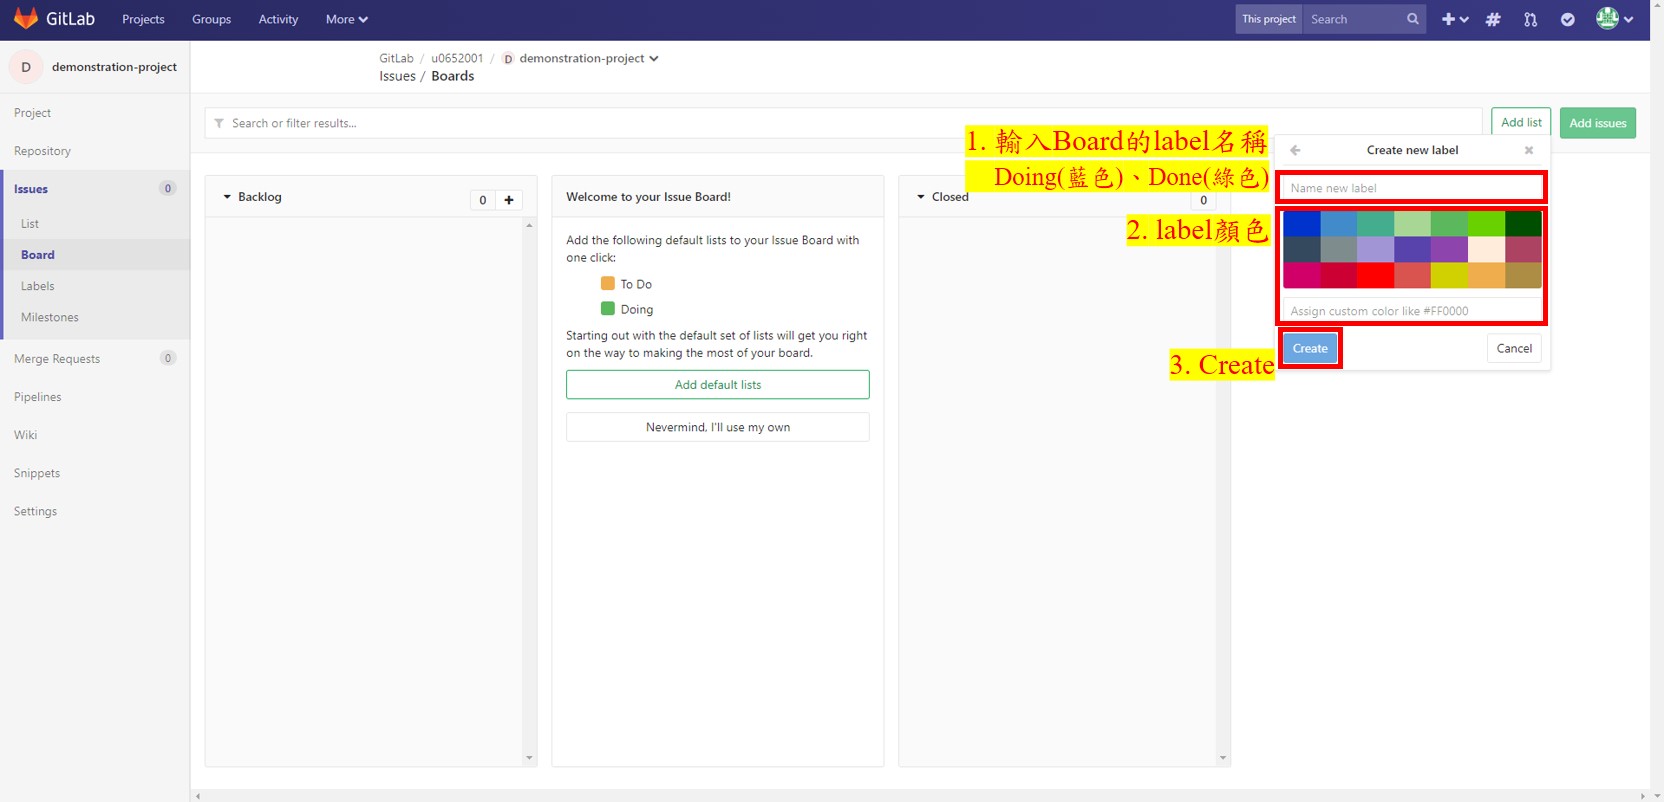
Task: Cancel the new label creation
Action: point(1514,348)
